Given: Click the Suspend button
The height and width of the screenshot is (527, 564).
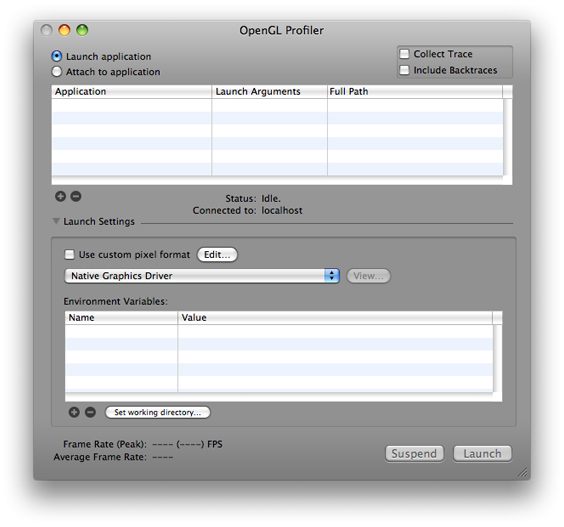Looking at the screenshot, I should coord(414,454).
